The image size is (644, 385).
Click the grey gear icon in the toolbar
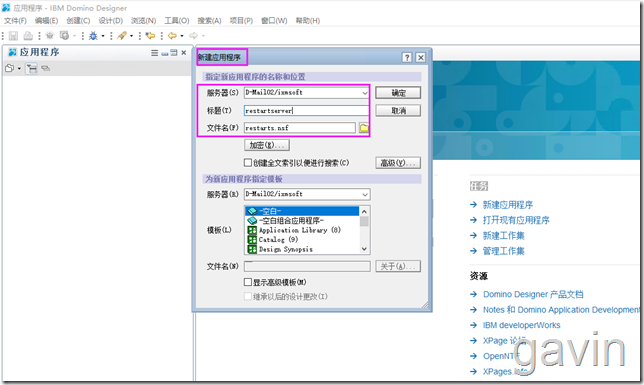[x=50, y=36]
